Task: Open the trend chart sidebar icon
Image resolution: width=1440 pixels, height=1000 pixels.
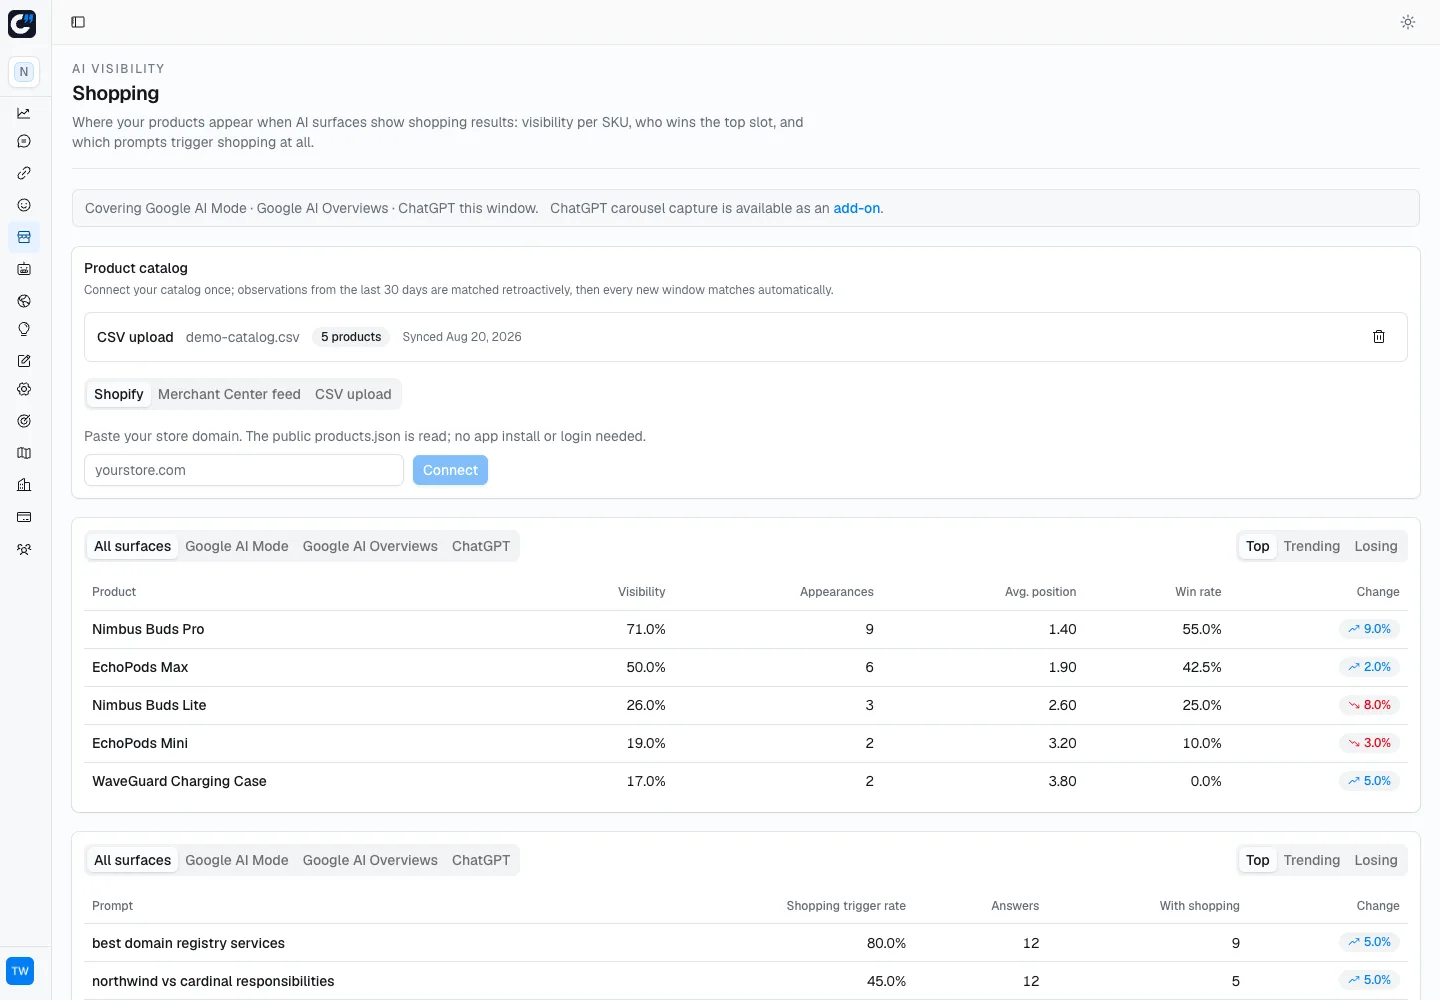Action: (x=24, y=113)
